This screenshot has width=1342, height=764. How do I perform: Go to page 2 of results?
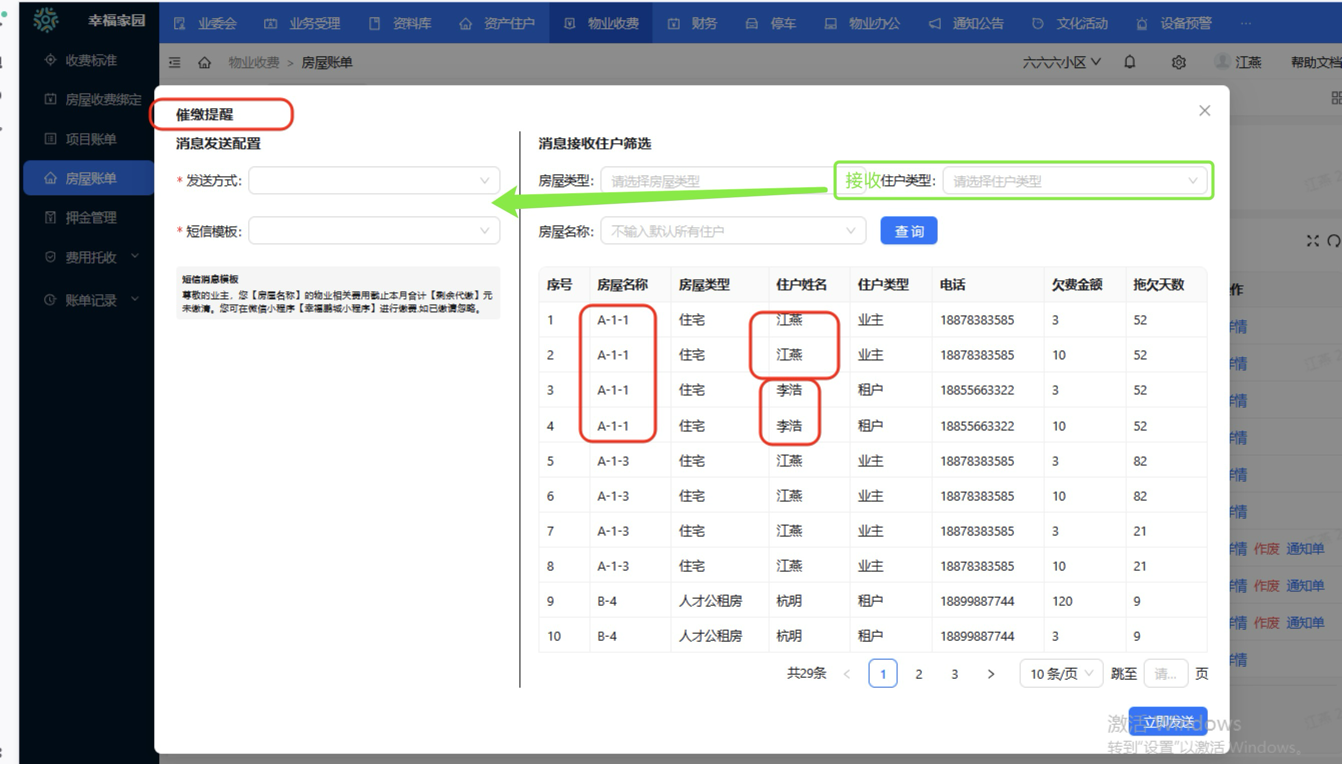918,674
